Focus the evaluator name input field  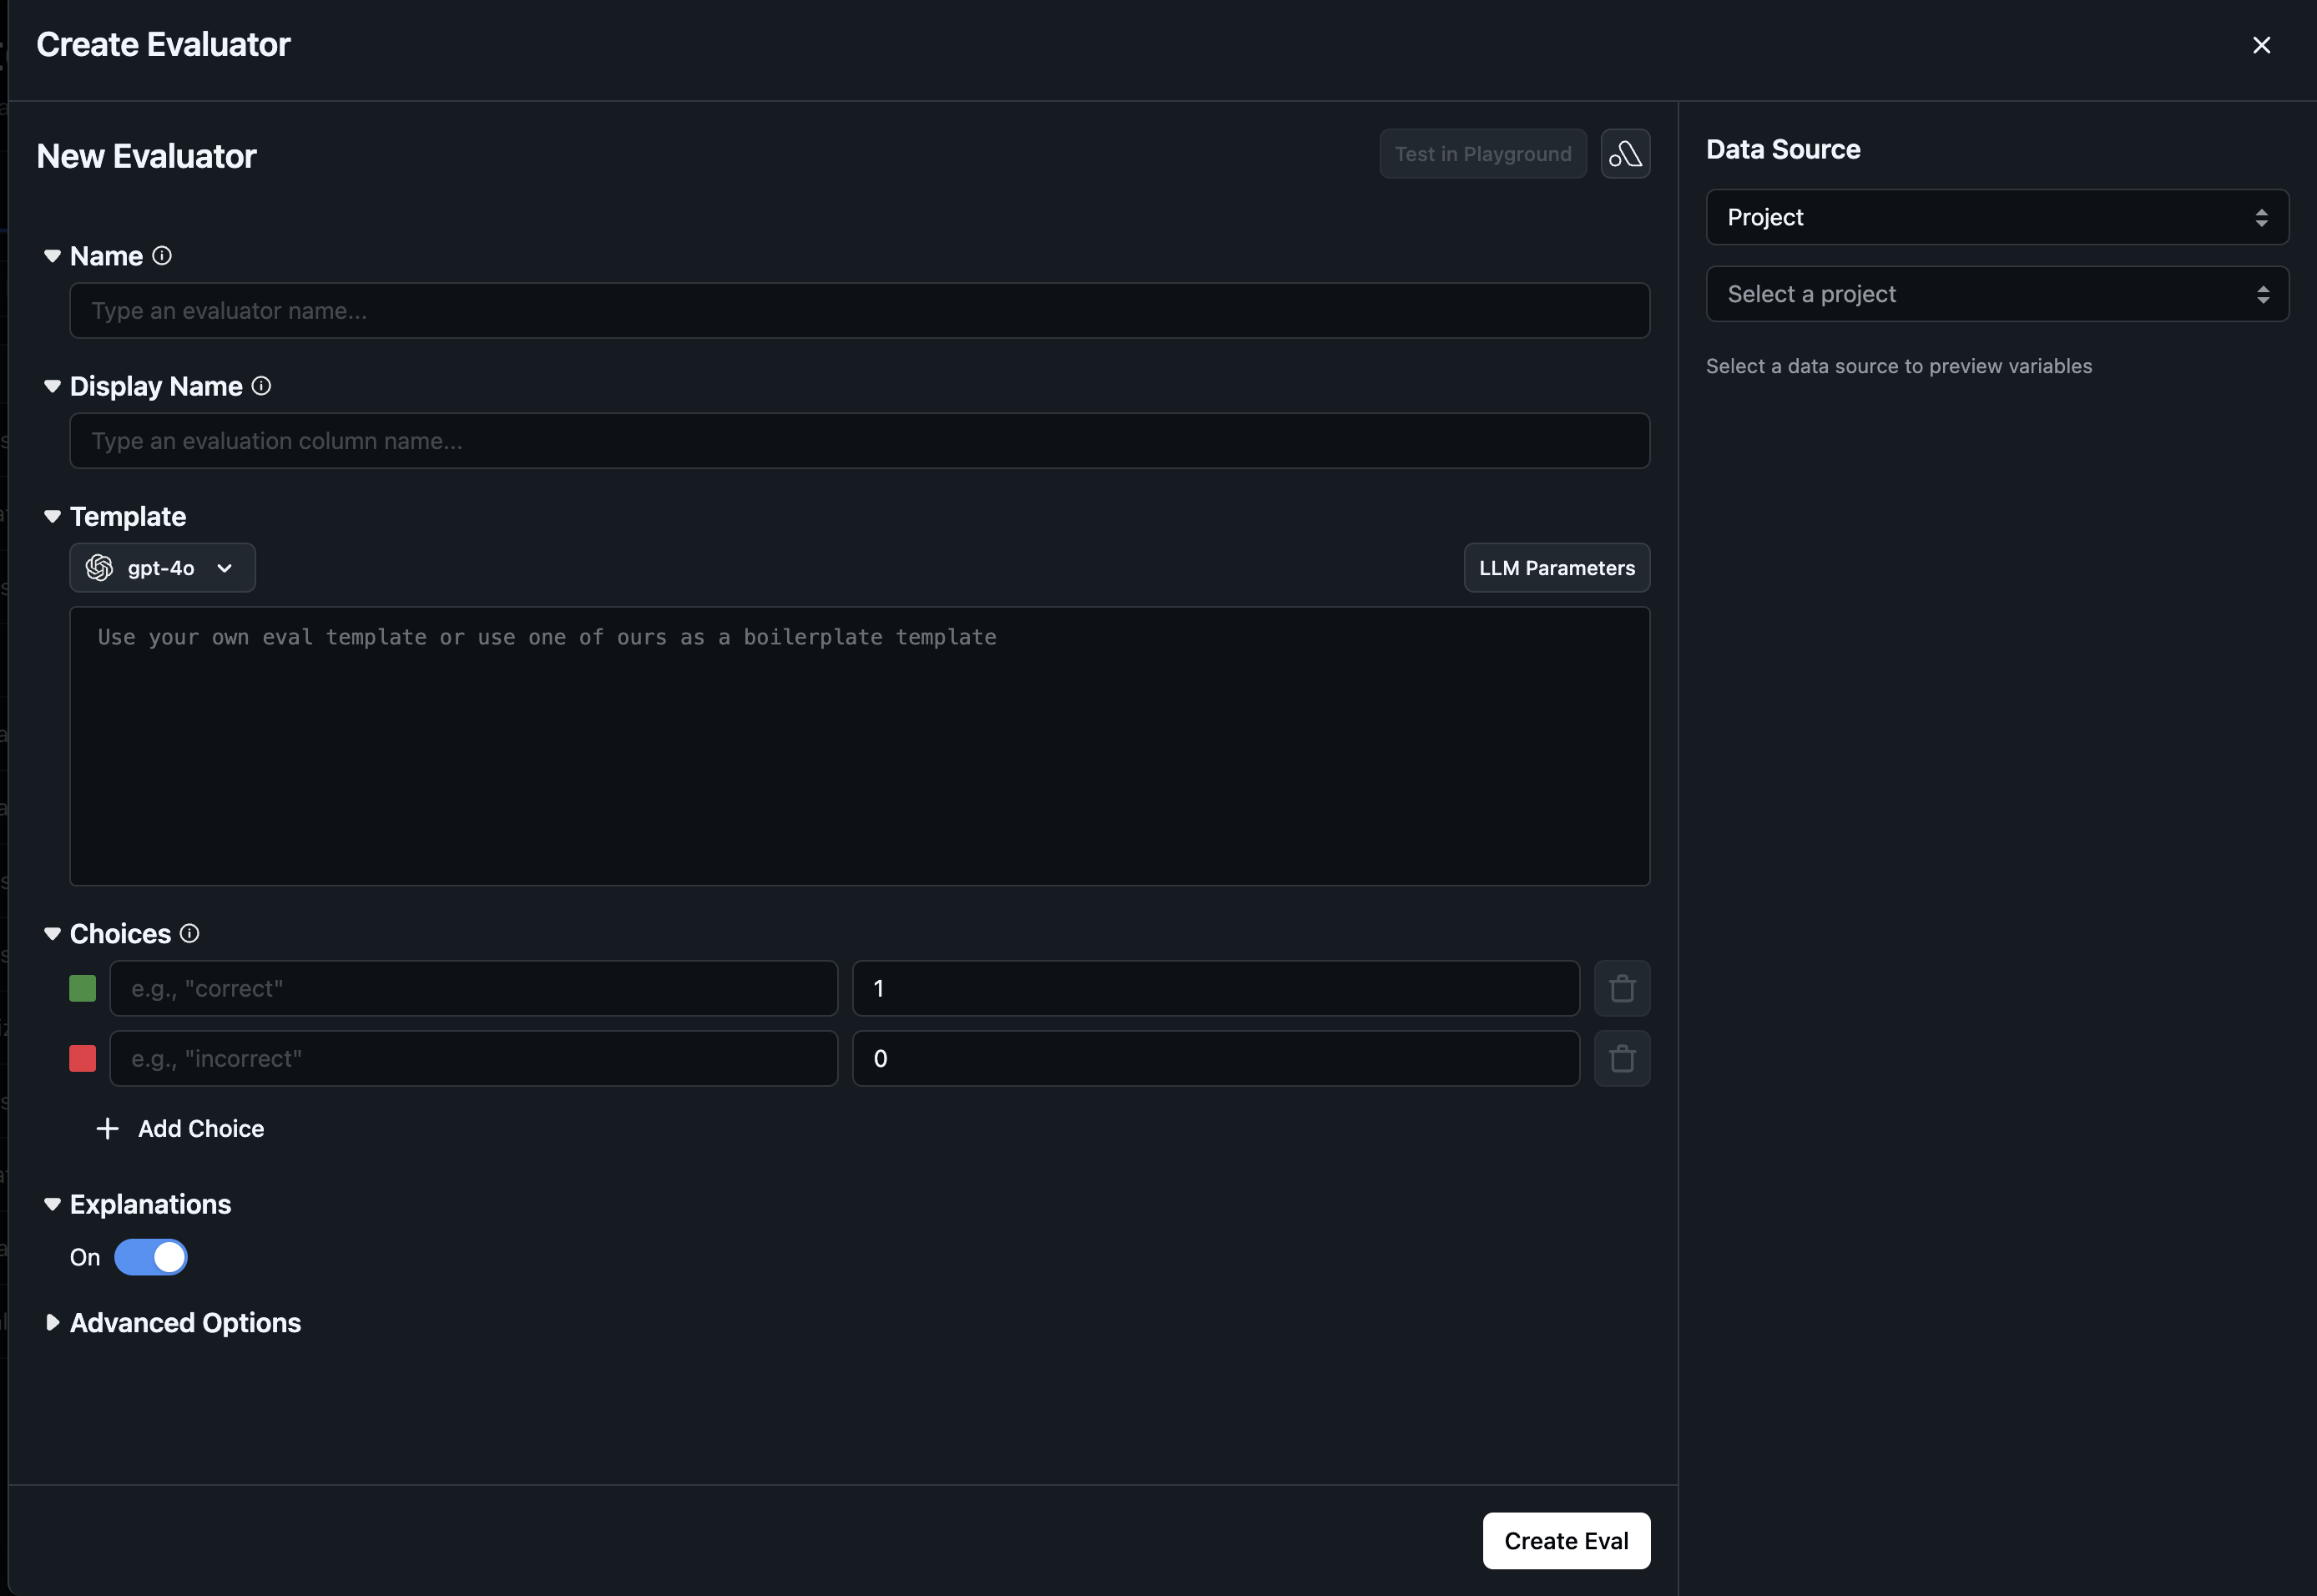click(858, 311)
